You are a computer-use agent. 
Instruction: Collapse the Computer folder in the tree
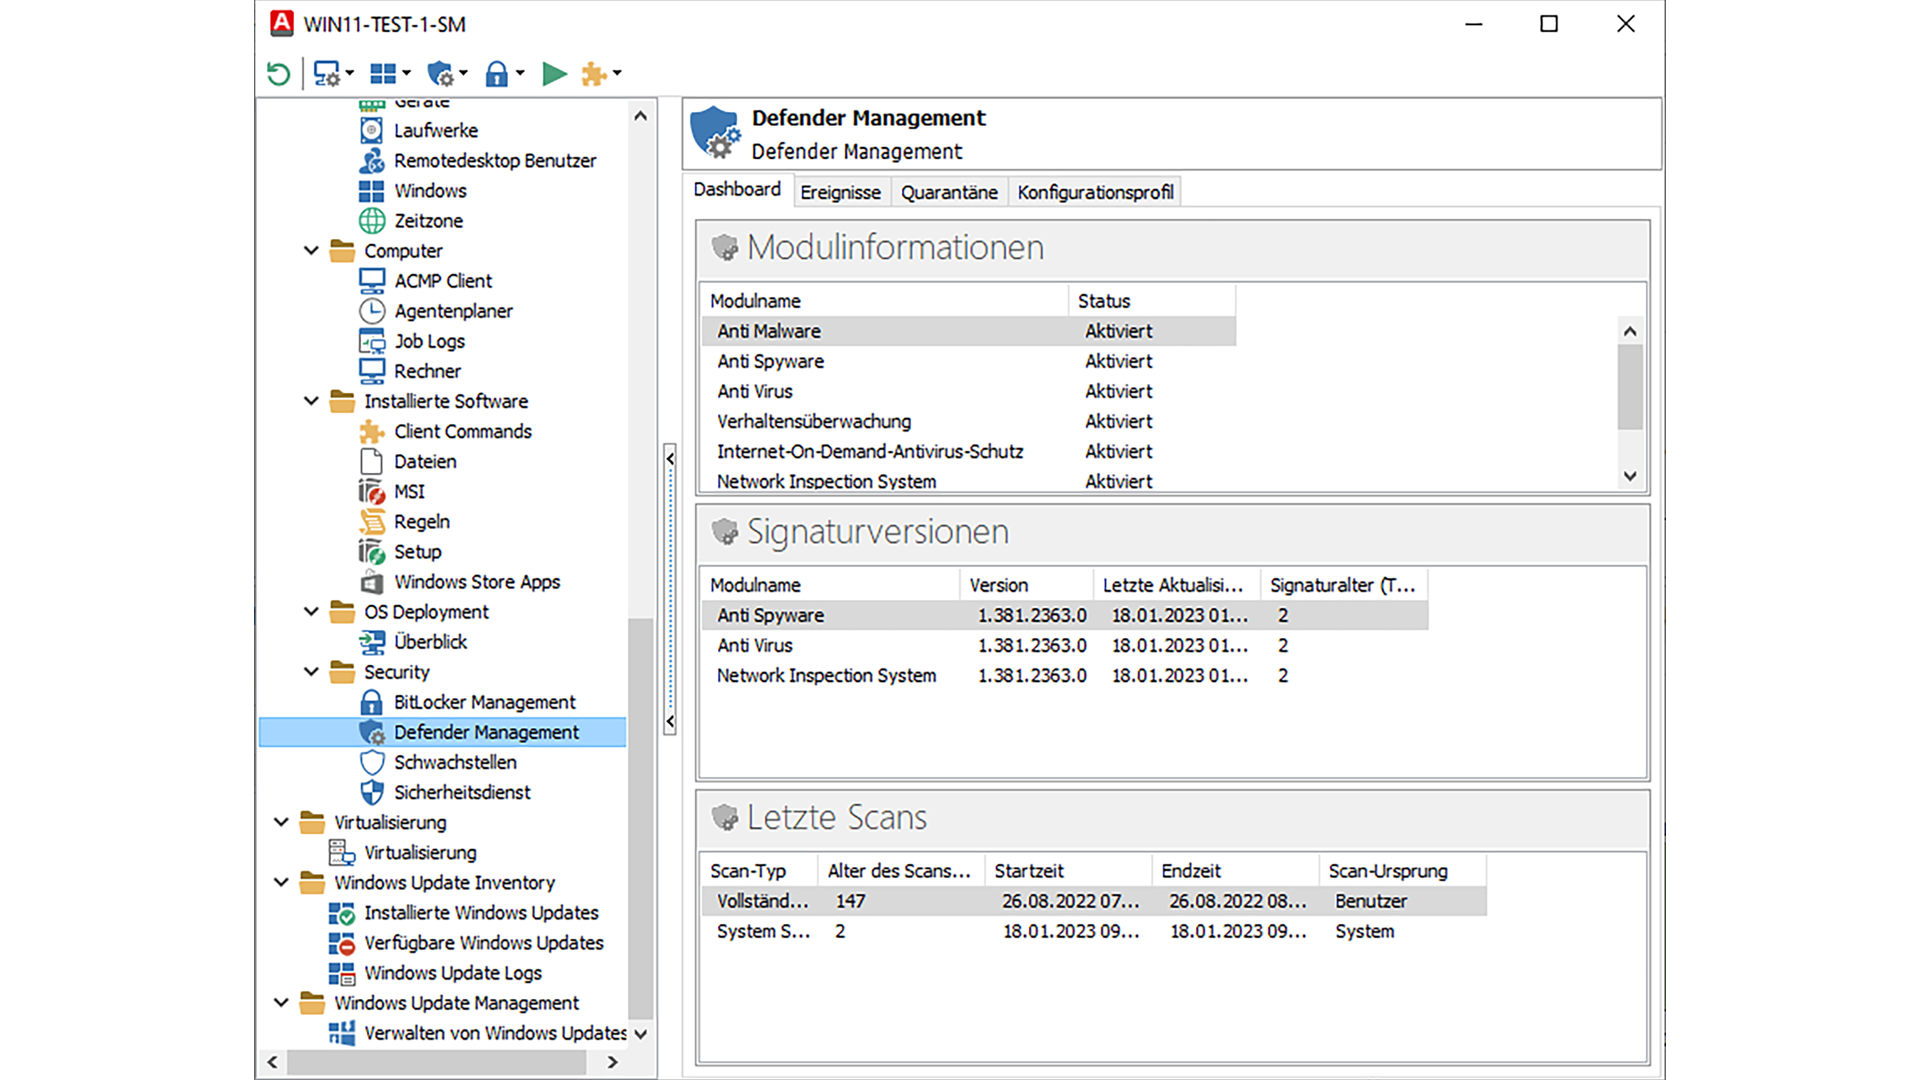[311, 250]
